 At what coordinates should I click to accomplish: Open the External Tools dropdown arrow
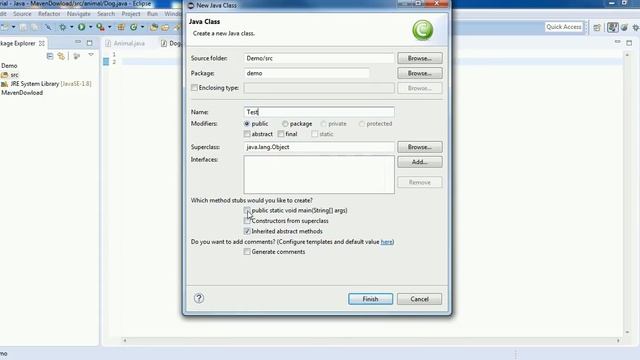tap(109, 27)
